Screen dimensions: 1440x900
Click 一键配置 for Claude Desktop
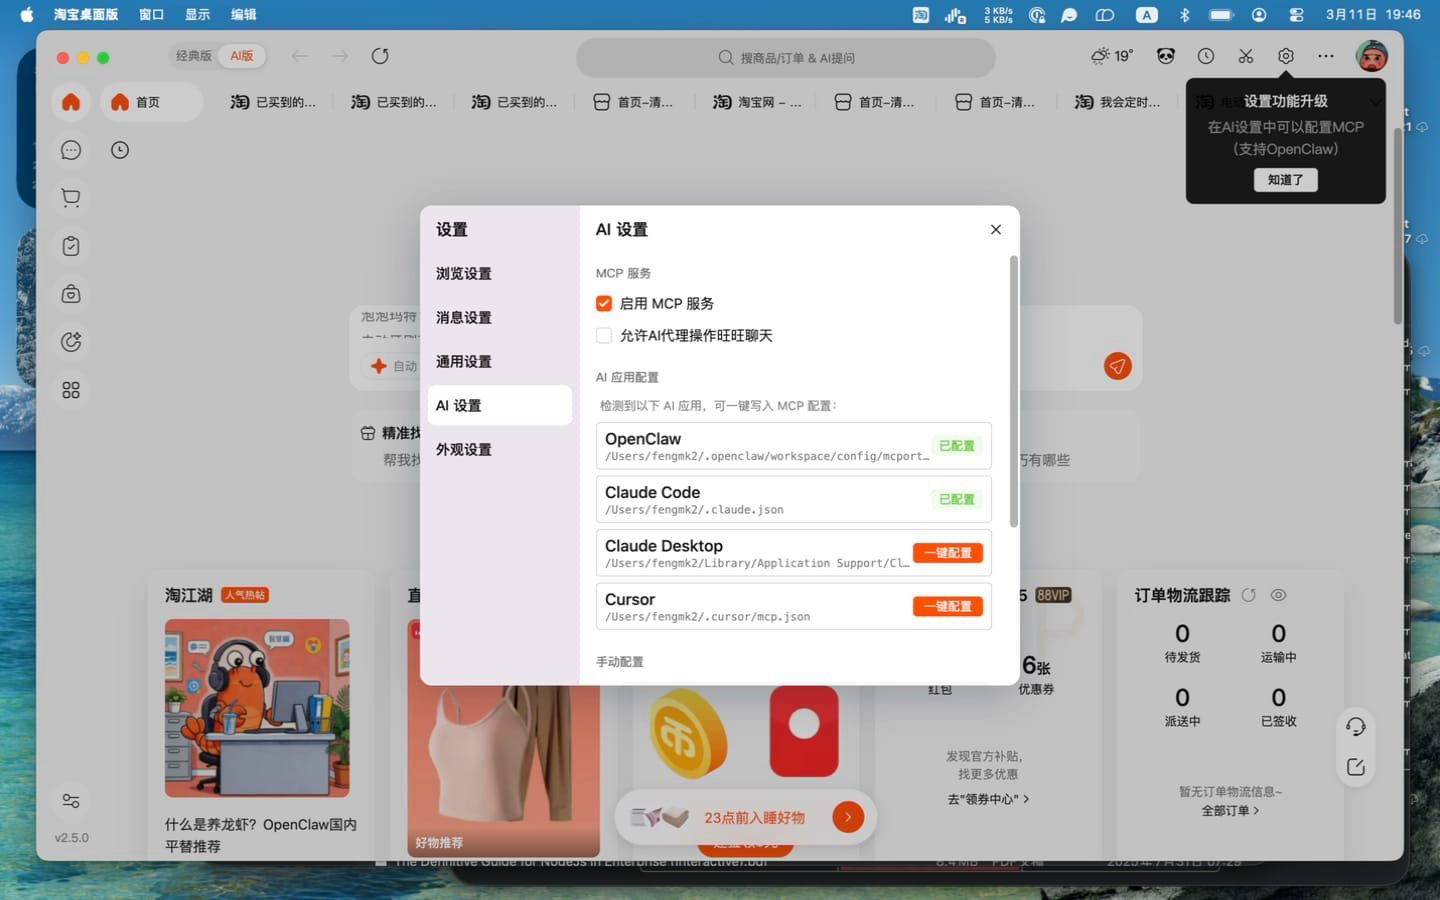948,553
